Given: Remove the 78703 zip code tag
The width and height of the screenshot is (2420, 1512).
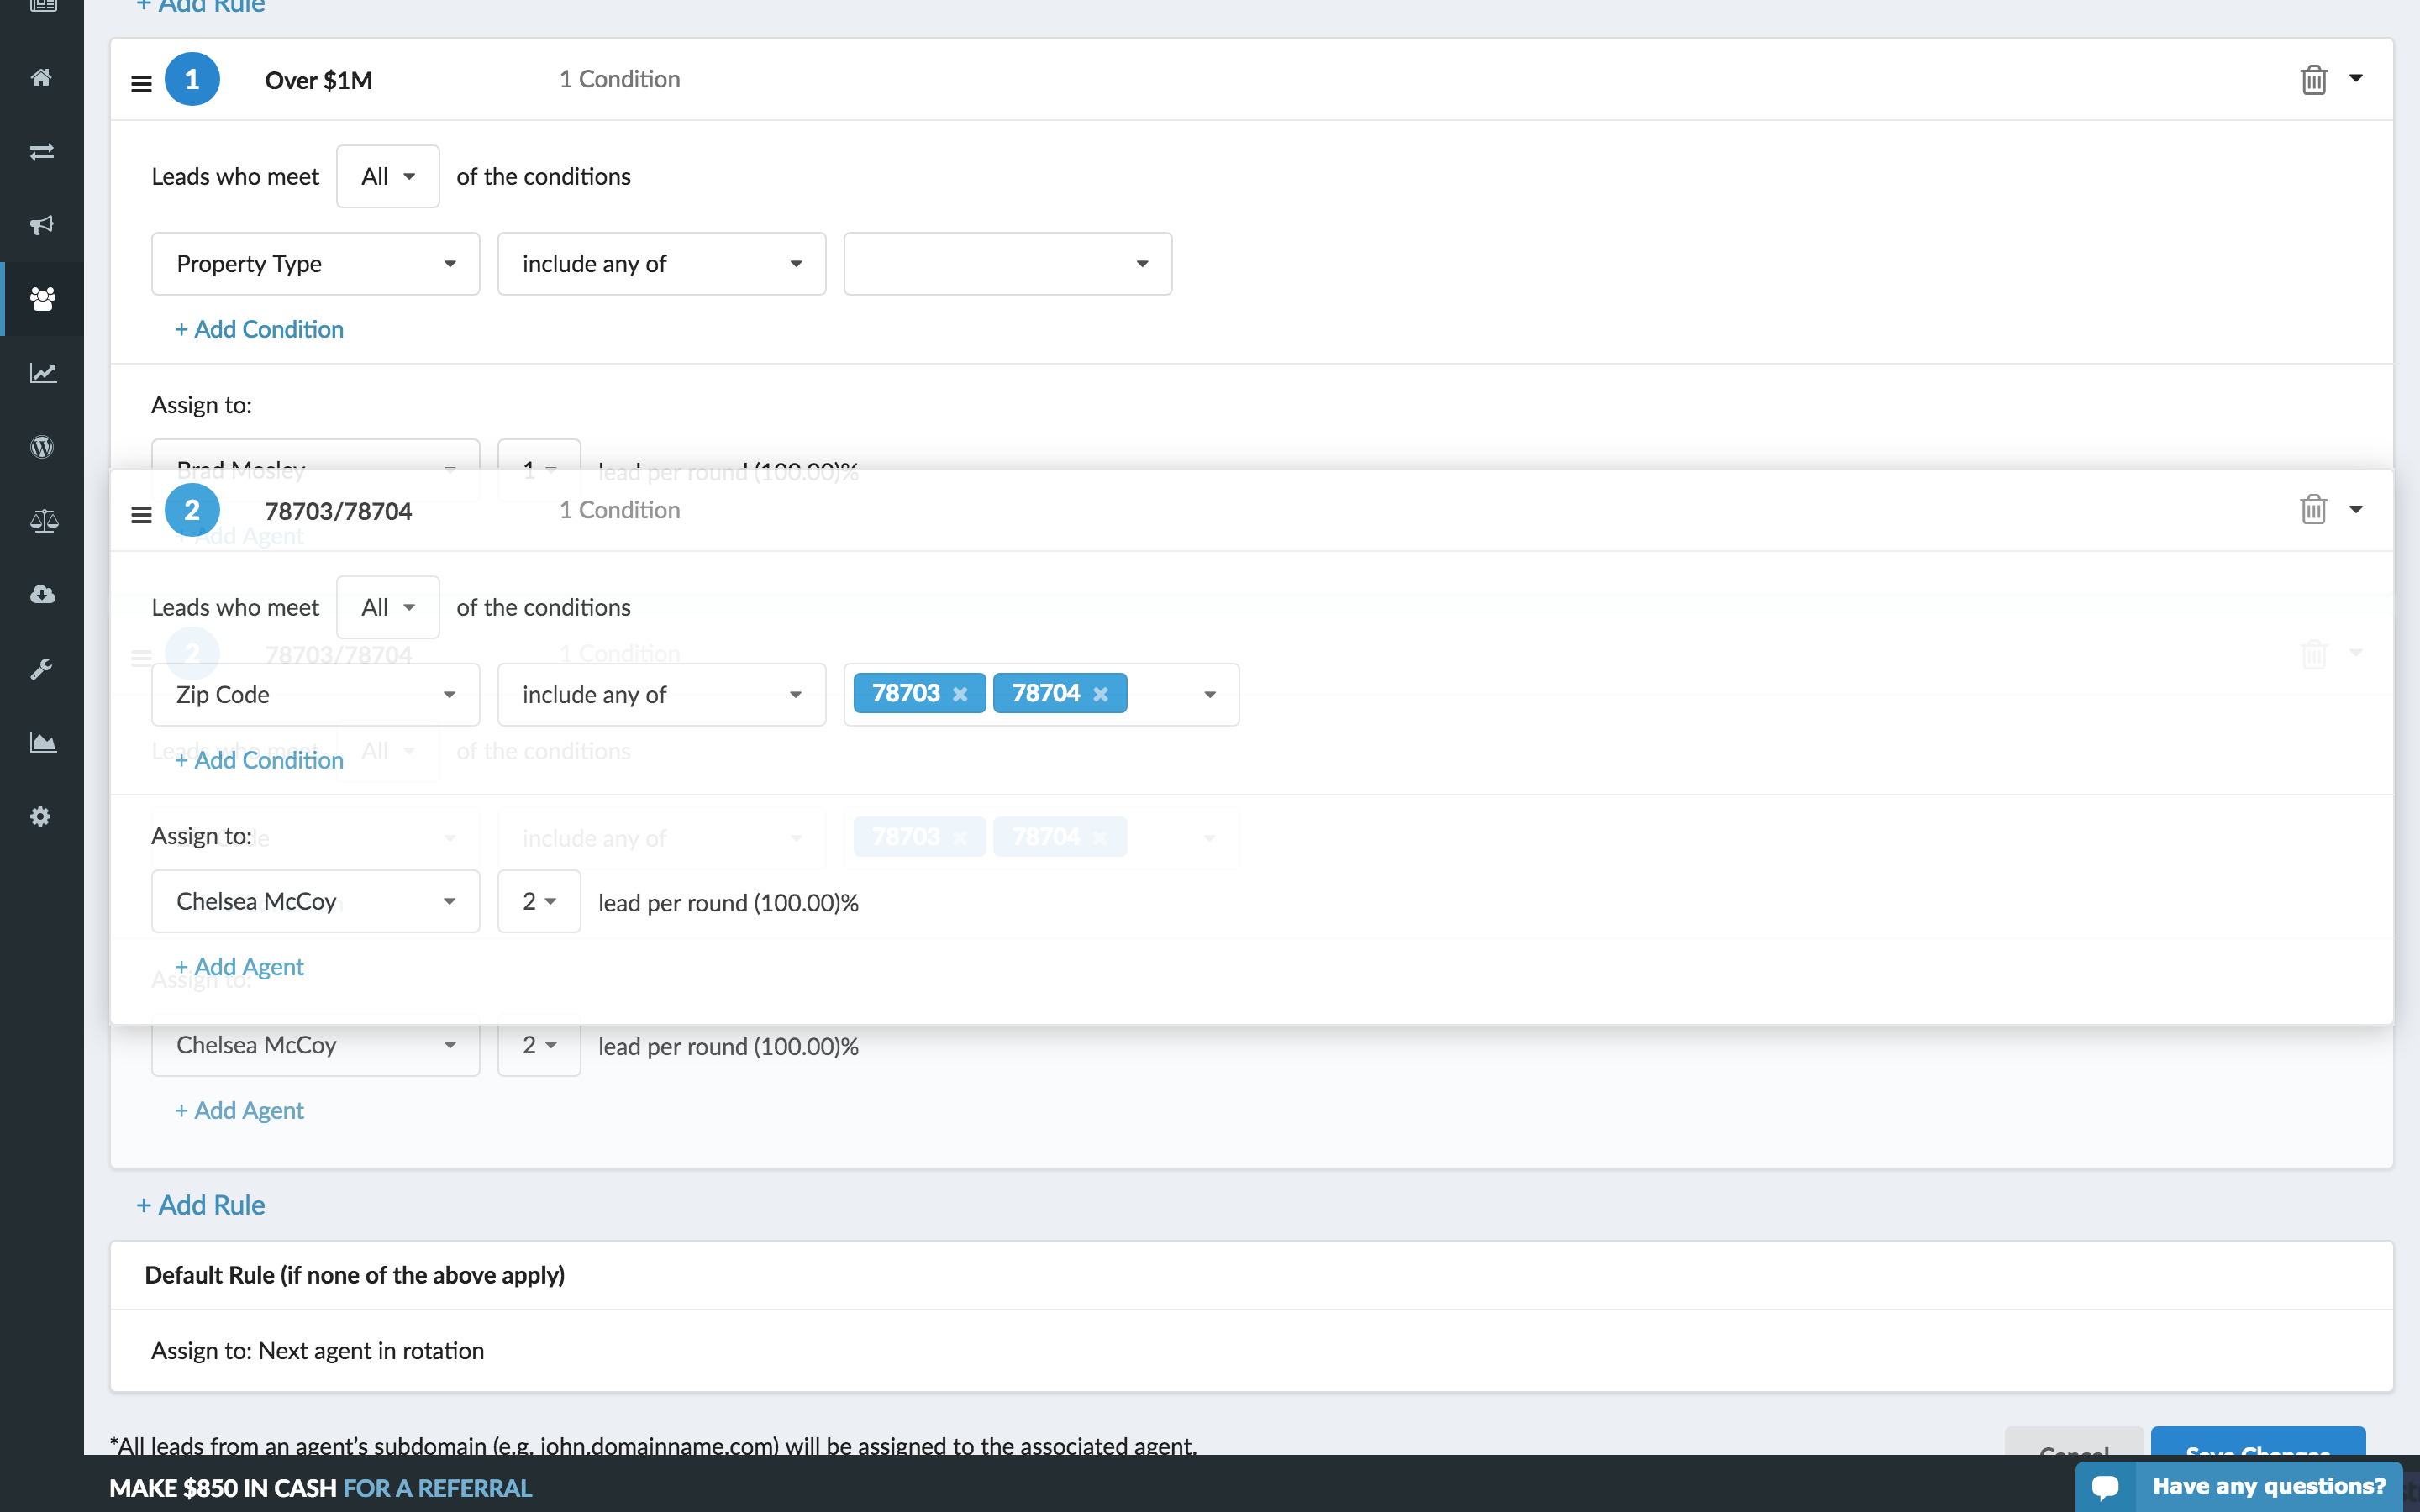Looking at the screenshot, I should tap(960, 694).
